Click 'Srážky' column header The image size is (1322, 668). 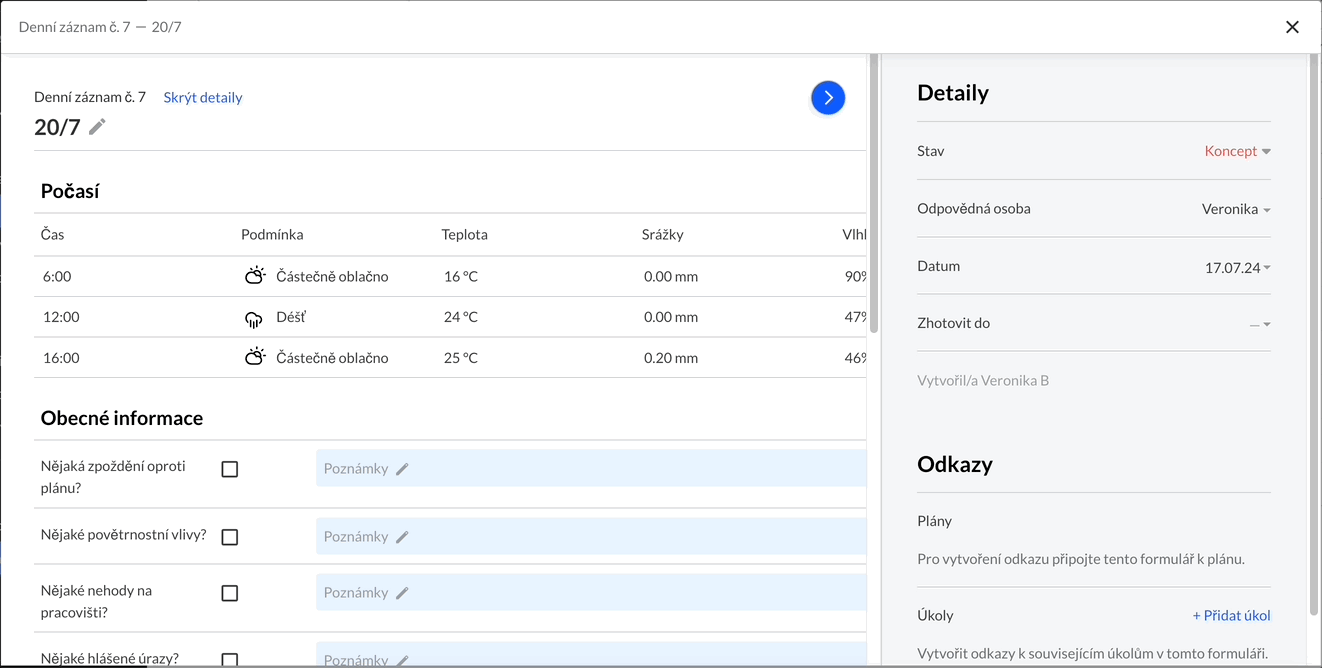(663, 234)
